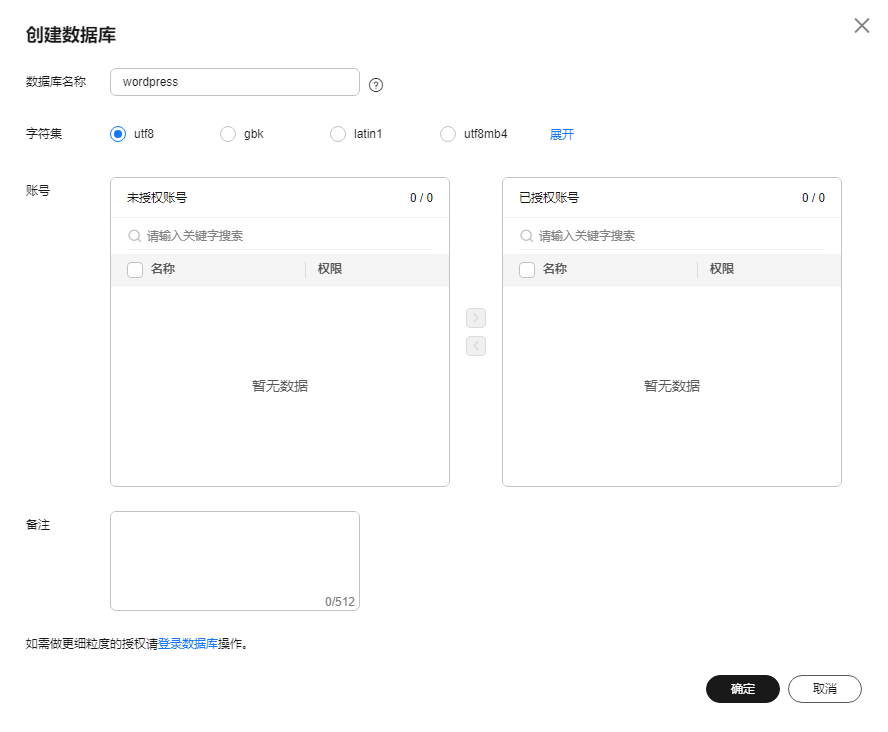Click the help icon beside database name
The width and height of the screenshot is (888, 732).
(376, 85)
